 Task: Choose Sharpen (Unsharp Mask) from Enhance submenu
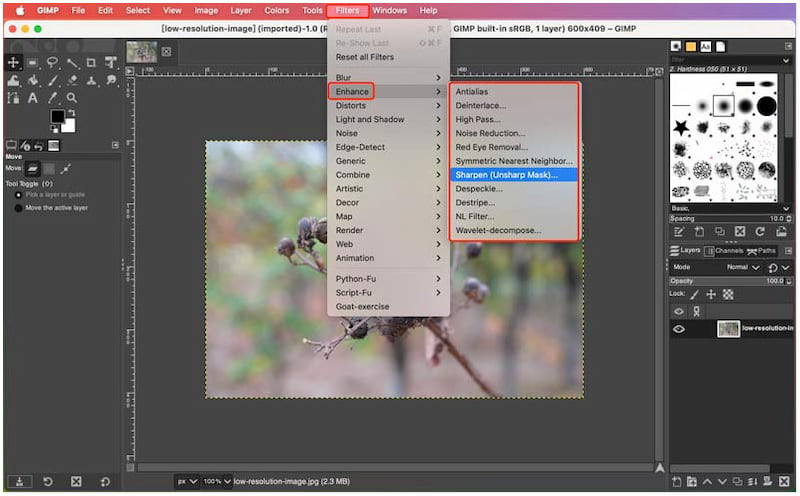506,175
